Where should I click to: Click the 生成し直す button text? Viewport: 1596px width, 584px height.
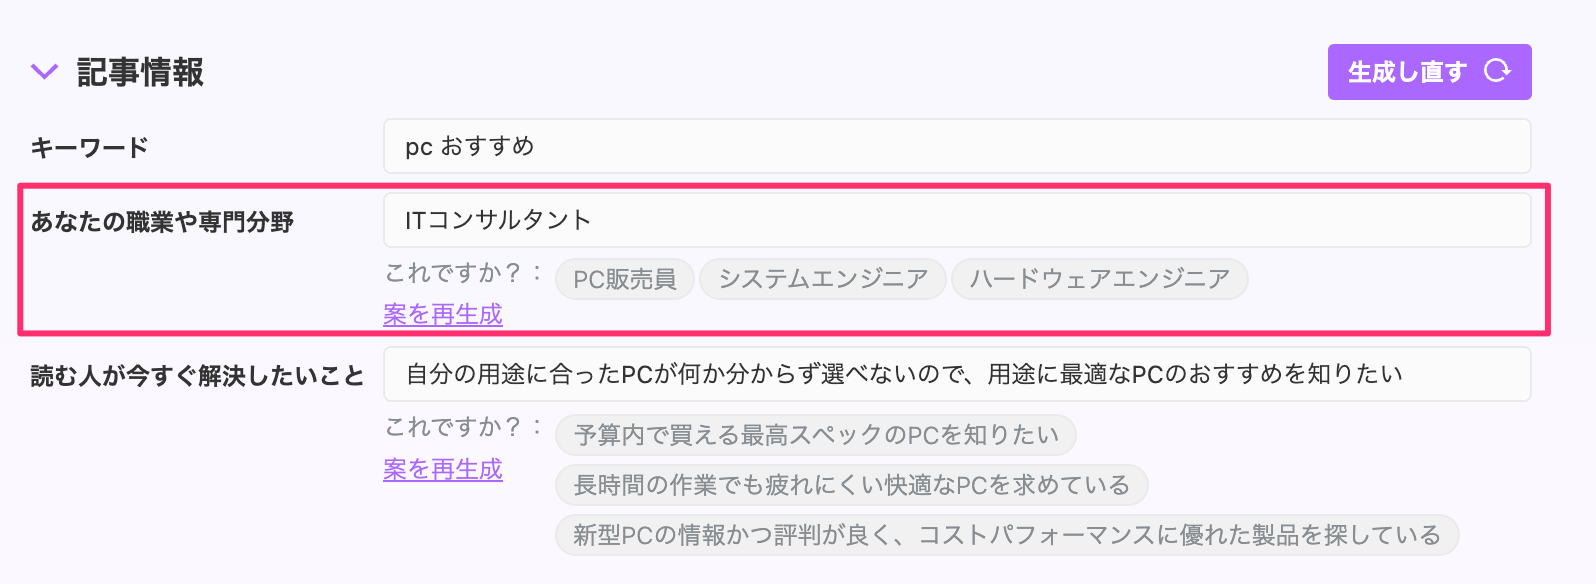1407,72
